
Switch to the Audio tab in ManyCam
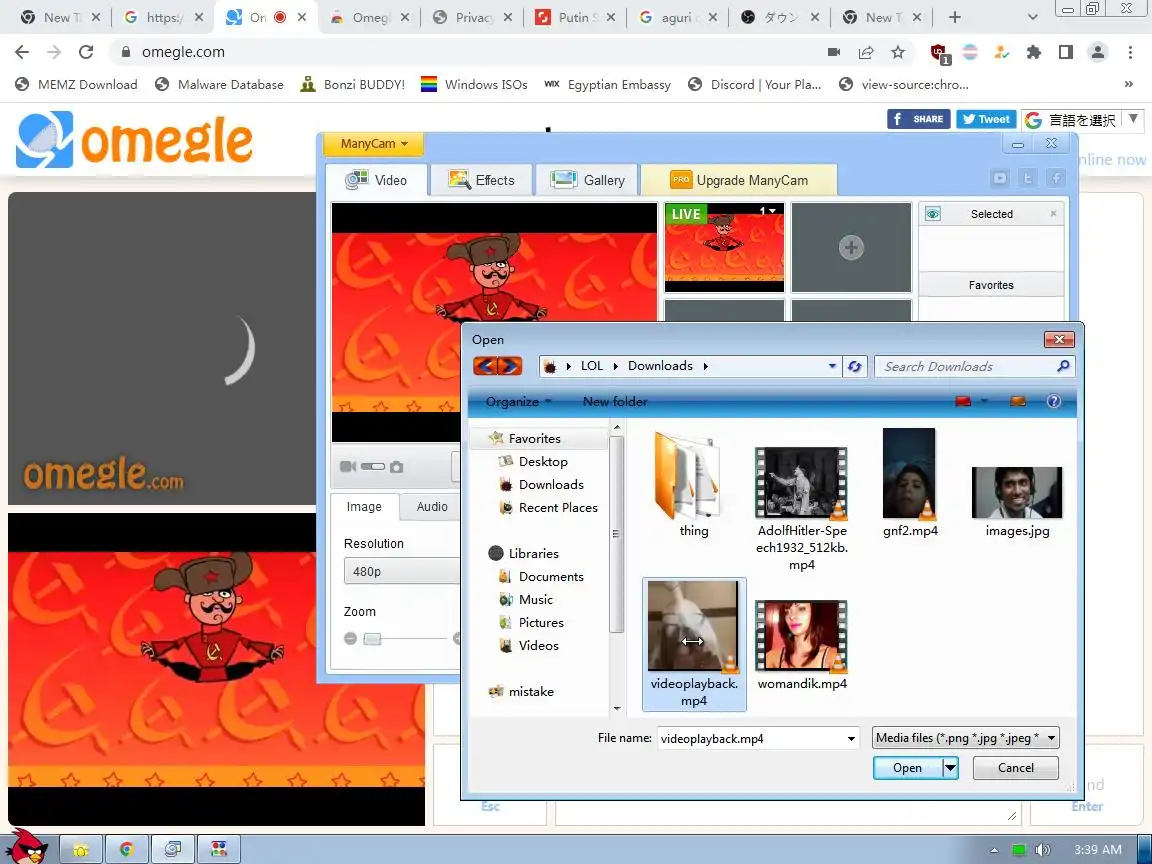pos(432,506)
